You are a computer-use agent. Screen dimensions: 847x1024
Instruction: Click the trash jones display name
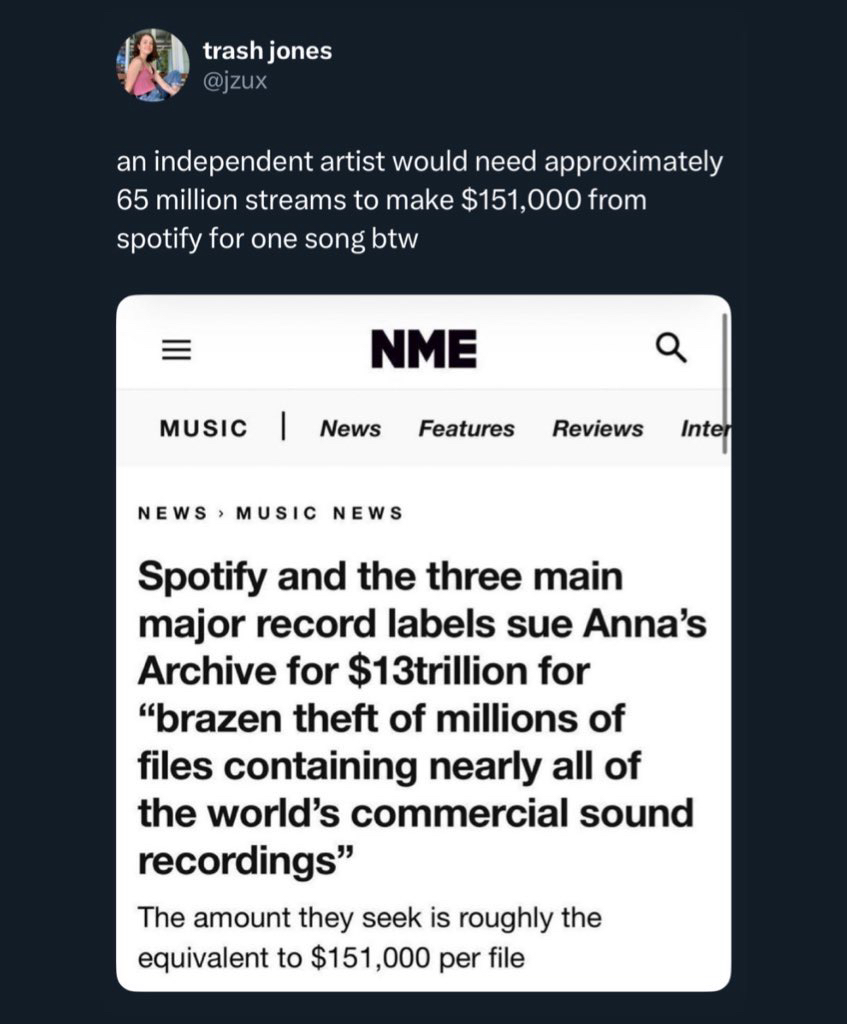click(267, 51)
